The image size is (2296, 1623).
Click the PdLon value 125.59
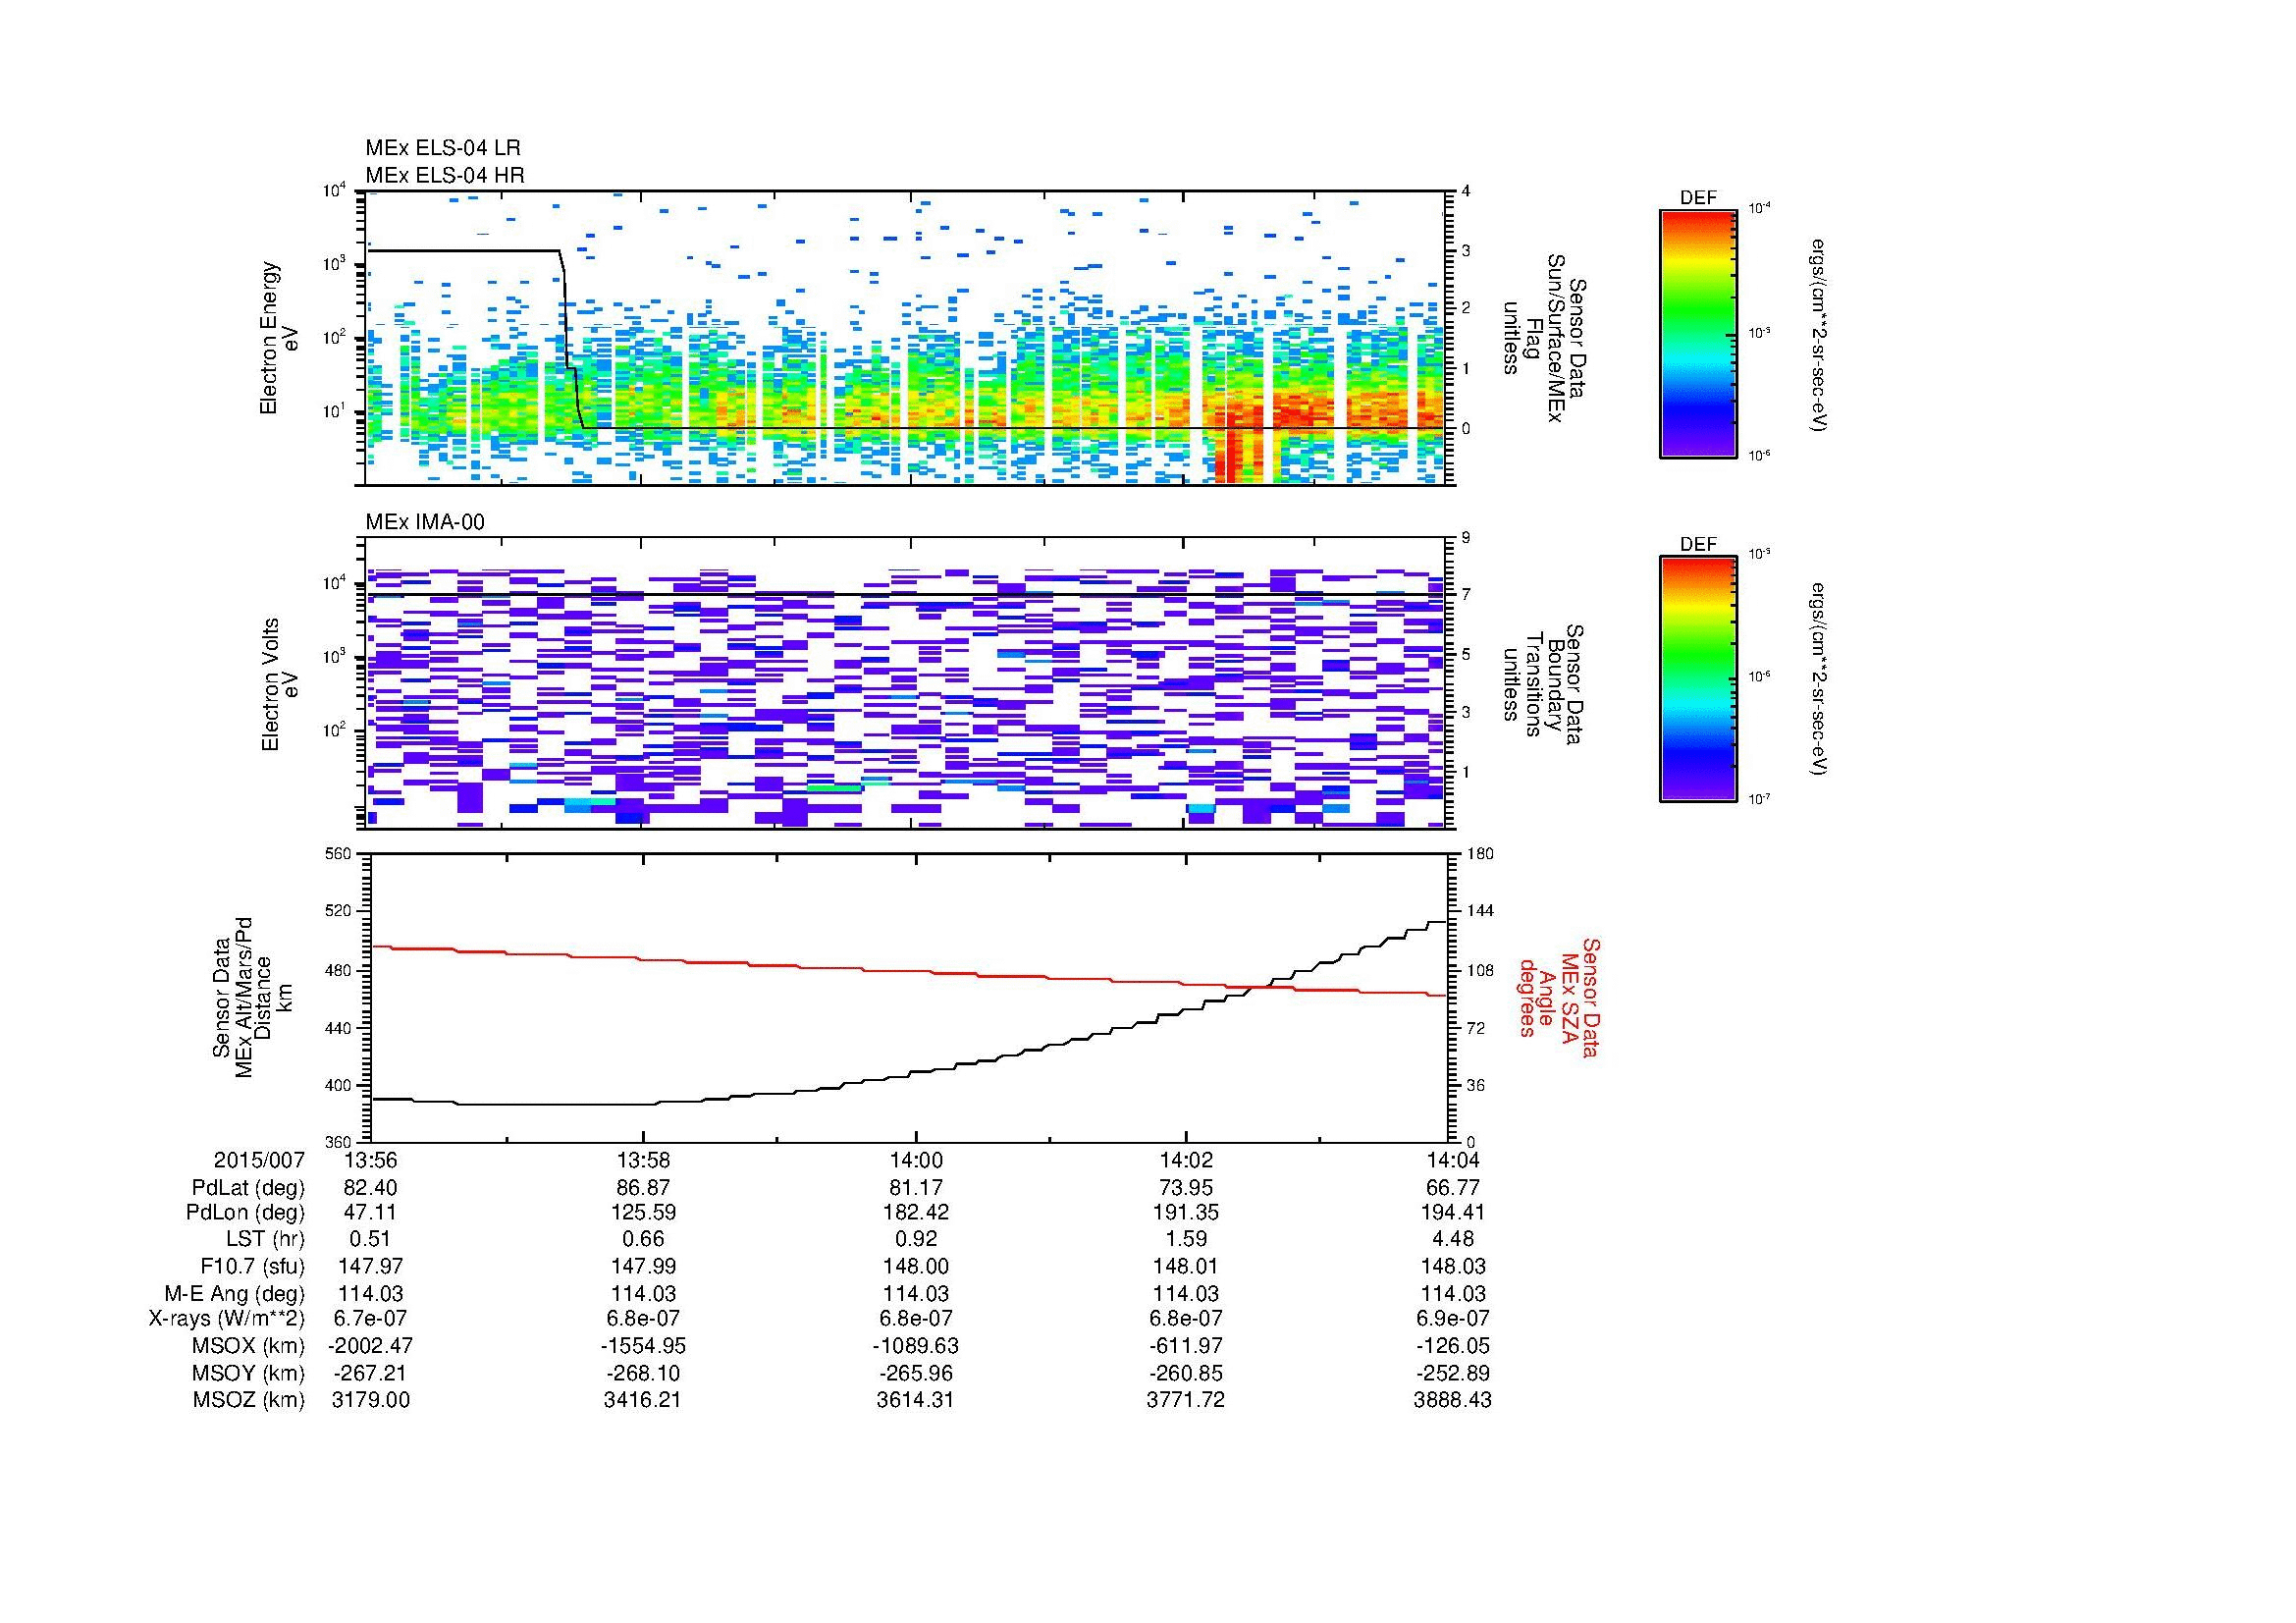pos(643,1213)
